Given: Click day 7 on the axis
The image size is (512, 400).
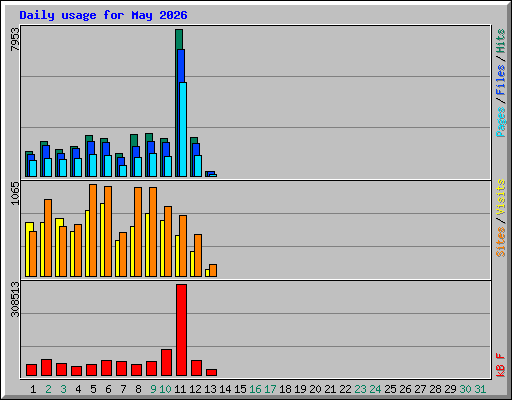Looking at the screenshot, I should [123, 389].
